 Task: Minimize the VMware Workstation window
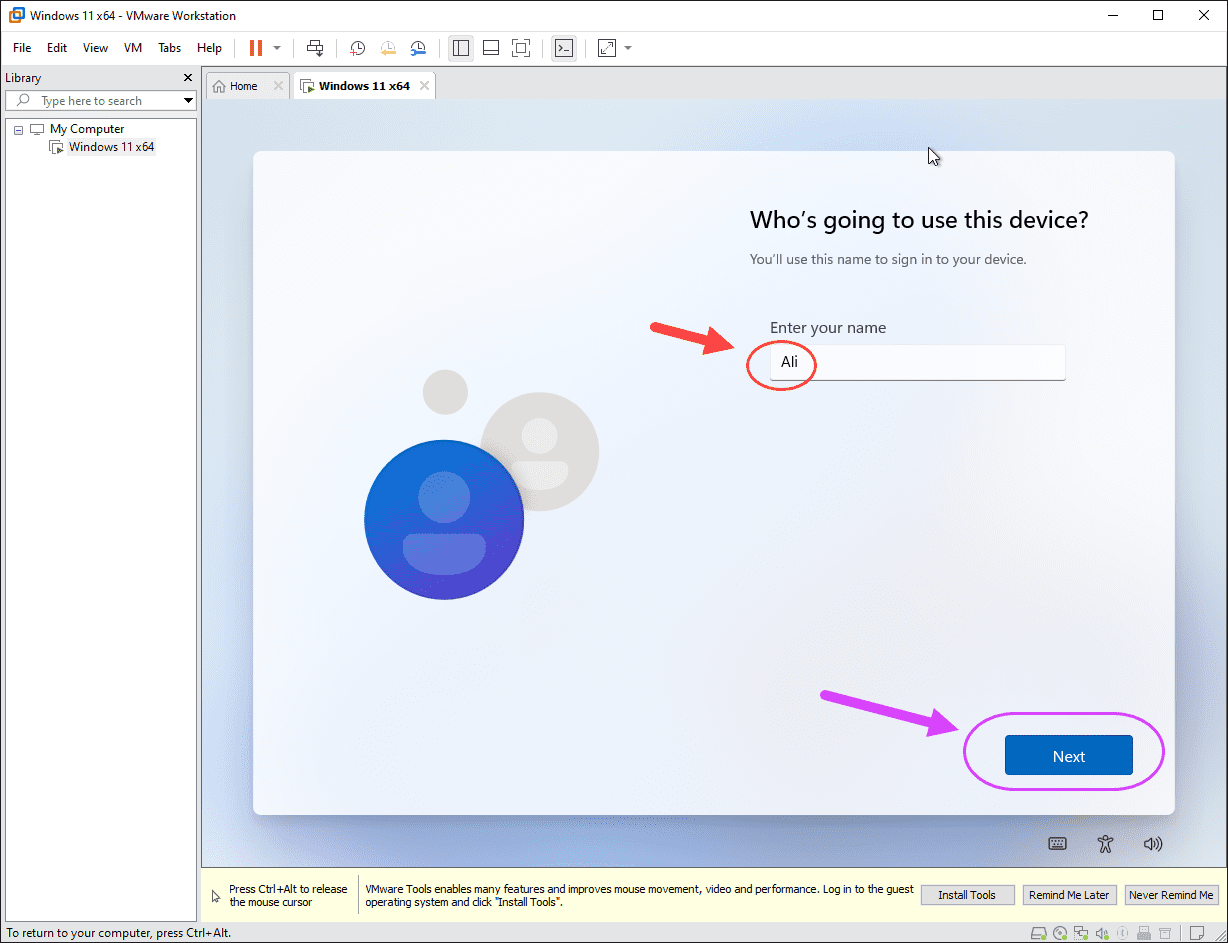[x=1113, y=15]
